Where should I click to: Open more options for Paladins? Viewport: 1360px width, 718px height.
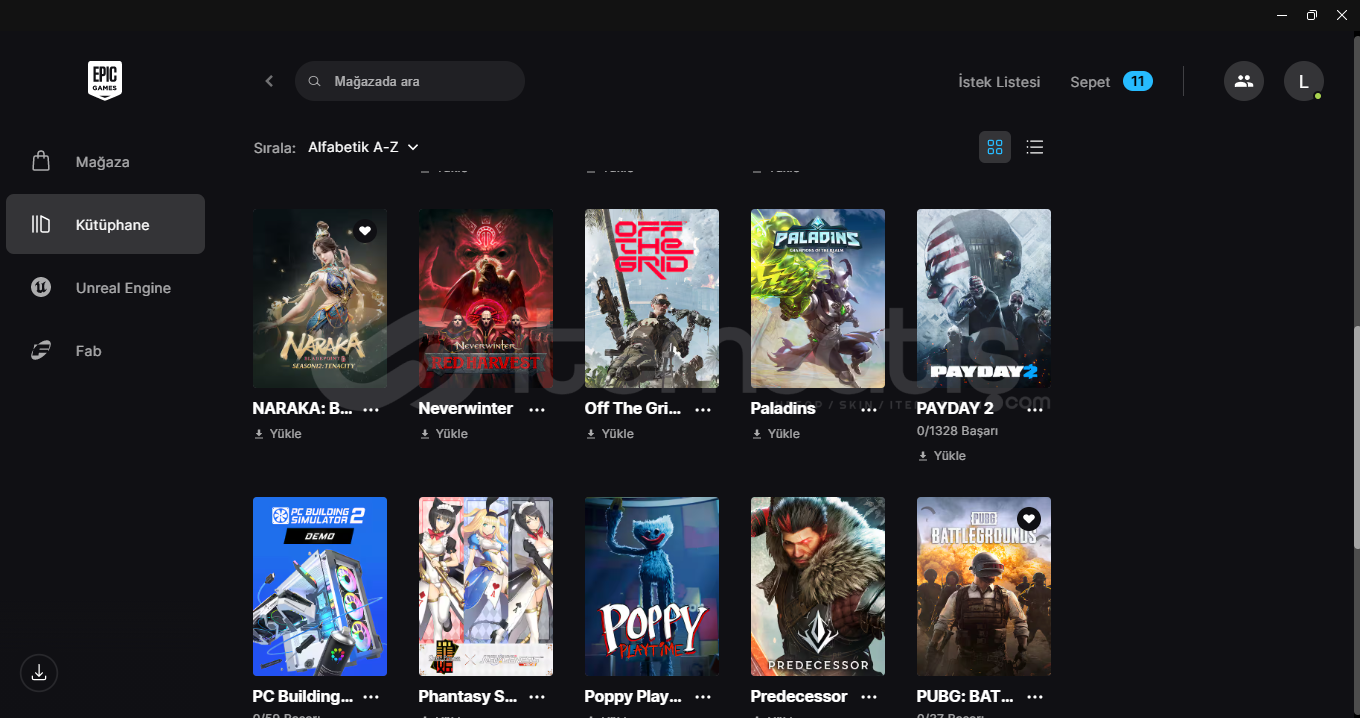pyautogui.click(x=869, y=409)
